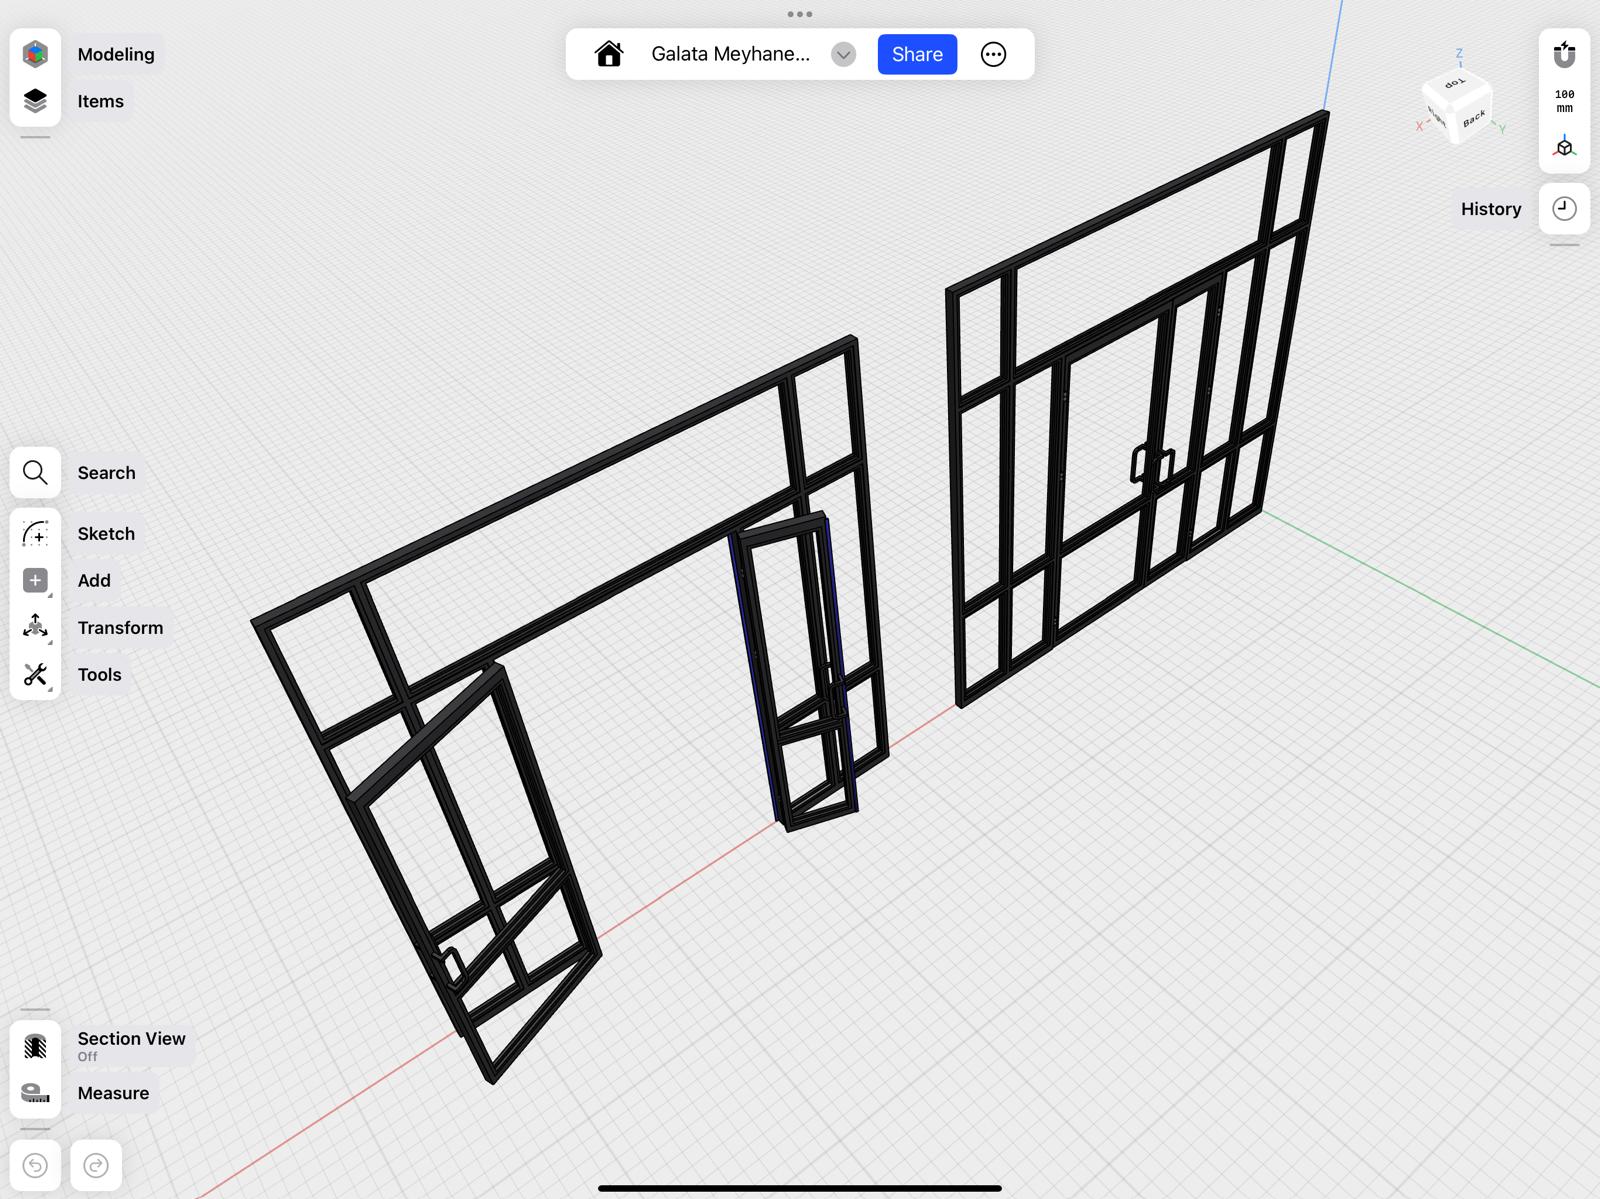Undo the last action
The height and width of the screenshot is (1199, 1600).
click(35, 1165)
